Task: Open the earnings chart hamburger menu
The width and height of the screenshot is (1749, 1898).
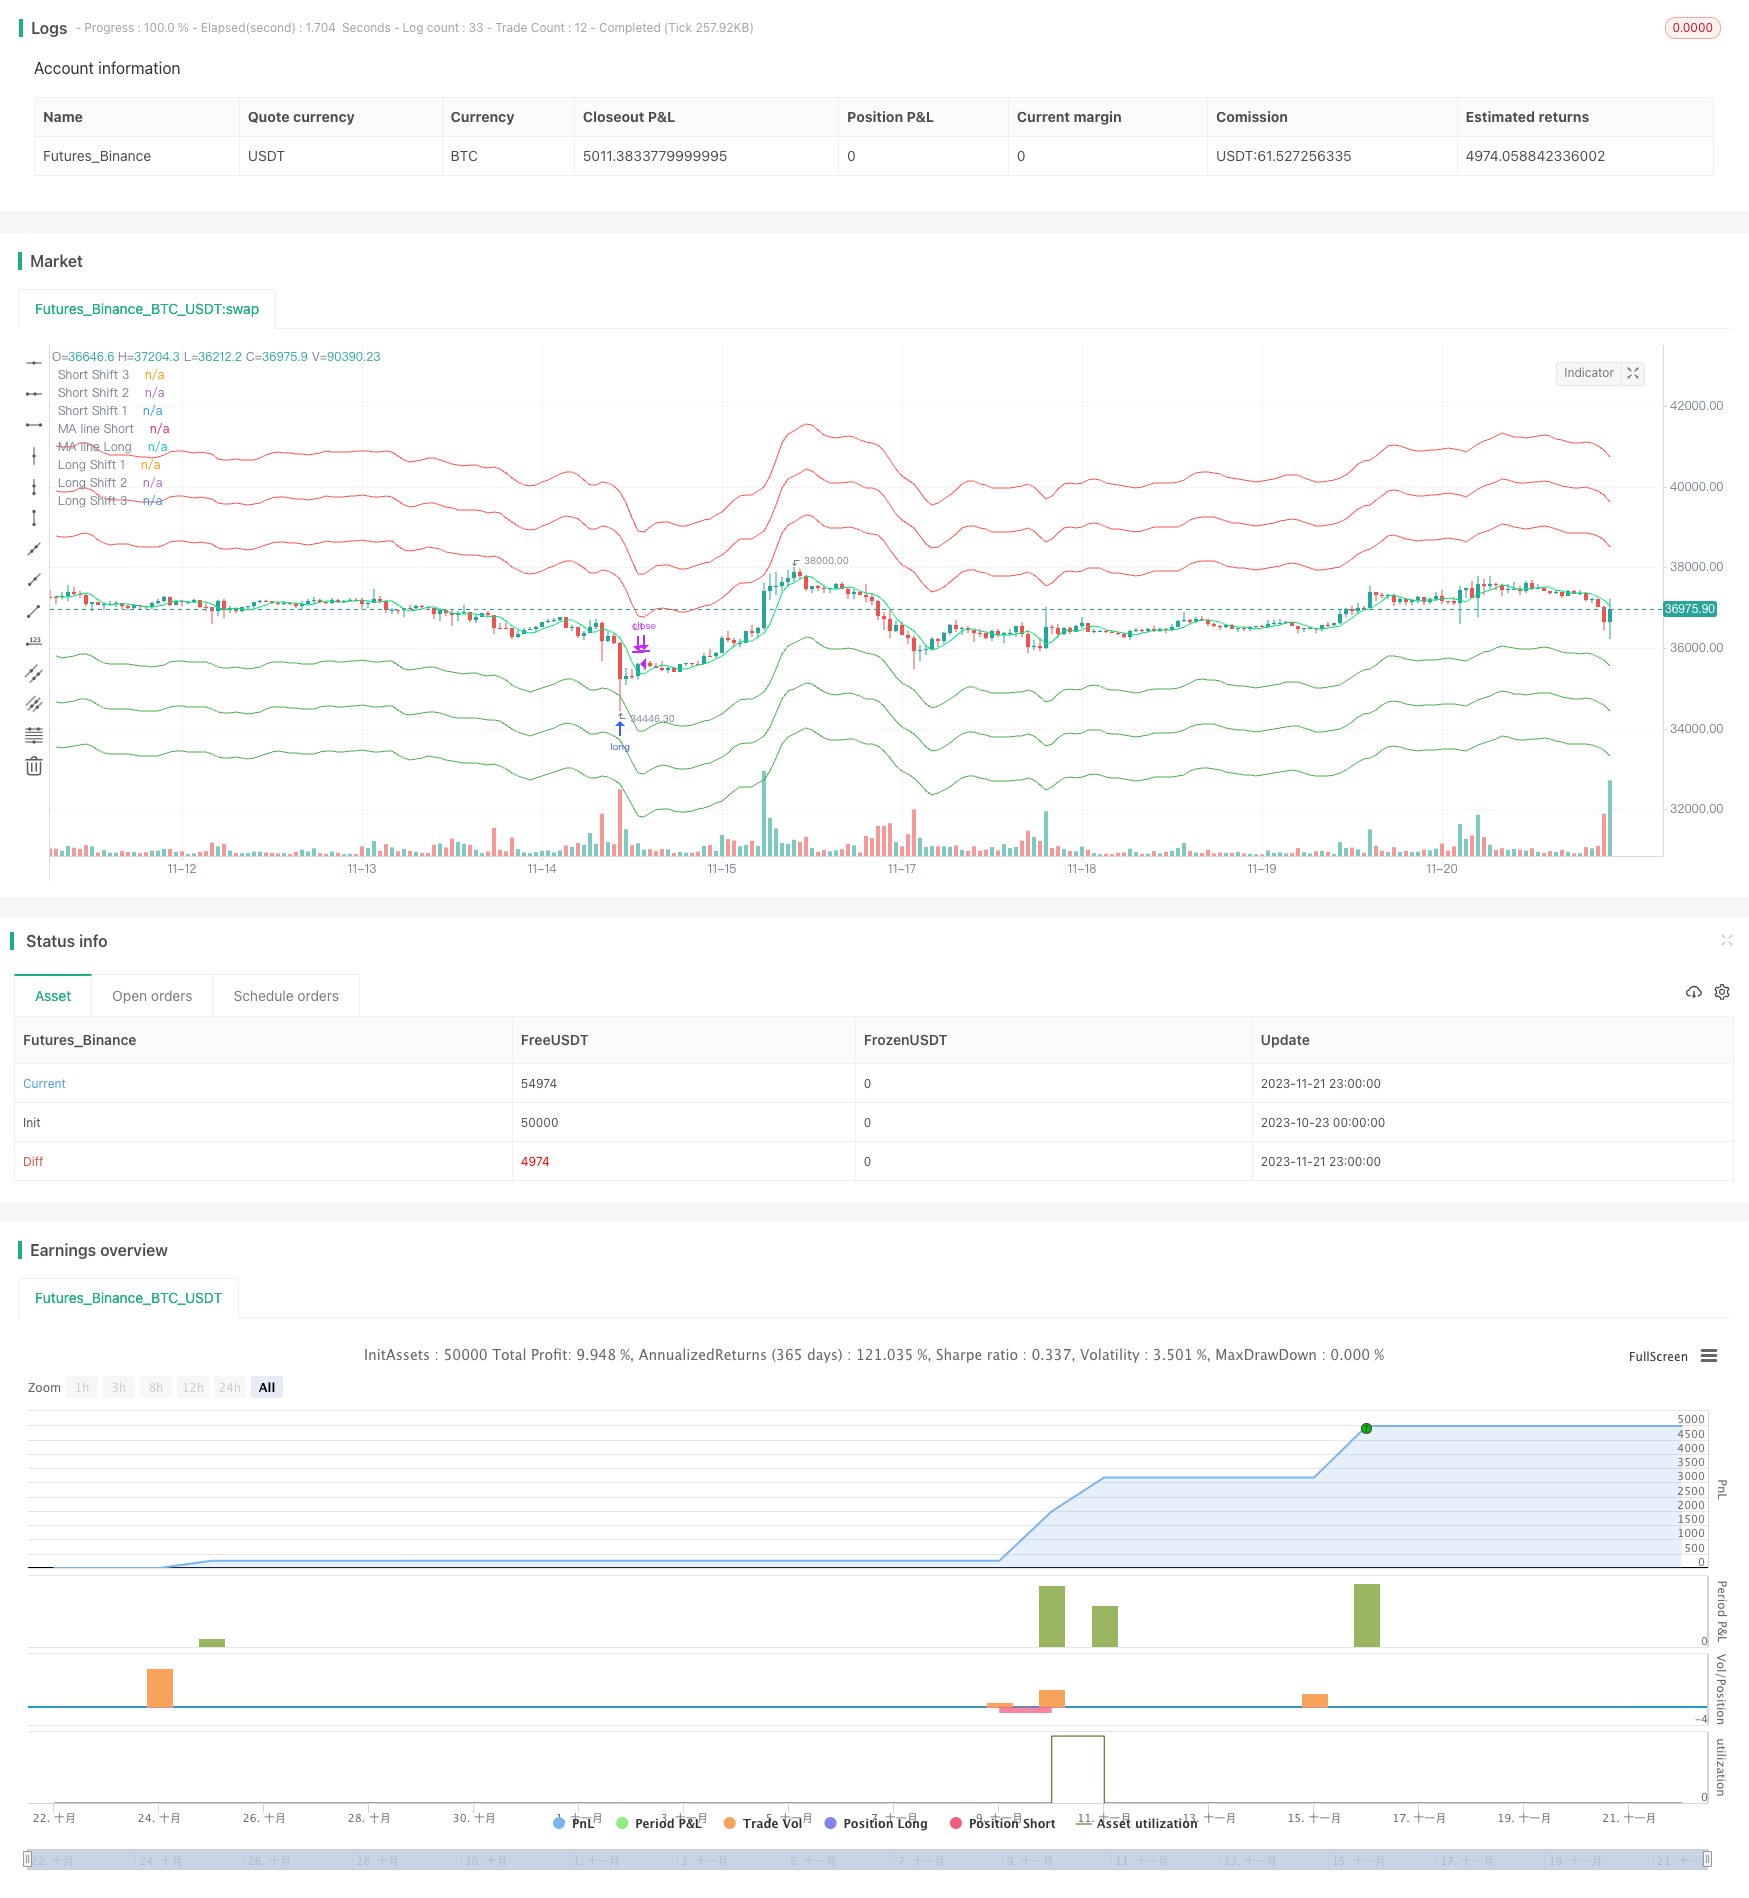Action: tap(1709, 1356)
